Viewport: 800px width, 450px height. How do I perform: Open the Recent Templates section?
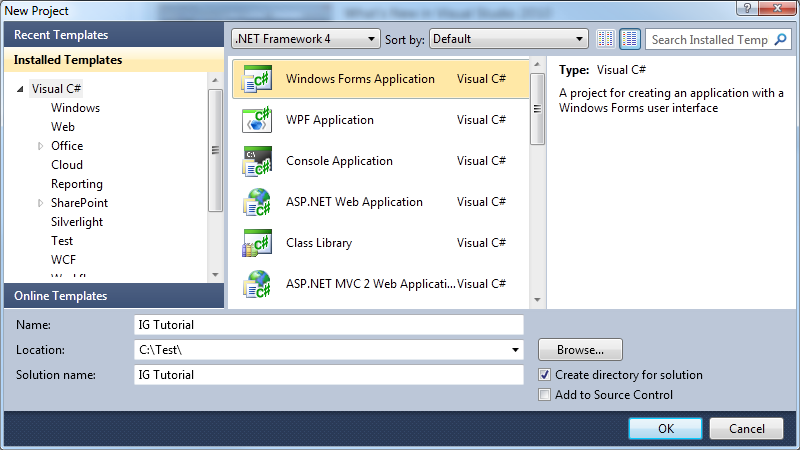coord(114,35)
